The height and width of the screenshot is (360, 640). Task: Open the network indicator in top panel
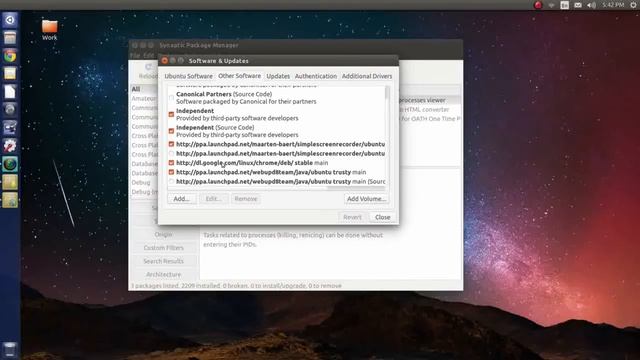[x=551, y=5]
